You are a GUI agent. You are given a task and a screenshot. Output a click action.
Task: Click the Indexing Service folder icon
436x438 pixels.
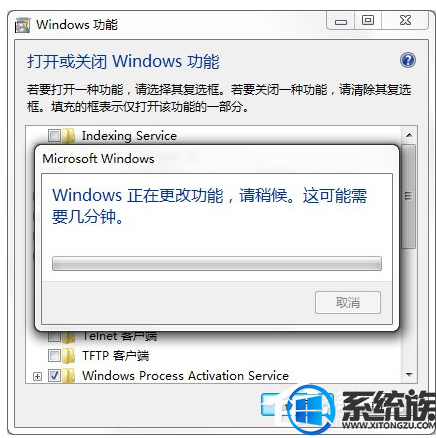[68, 136]
